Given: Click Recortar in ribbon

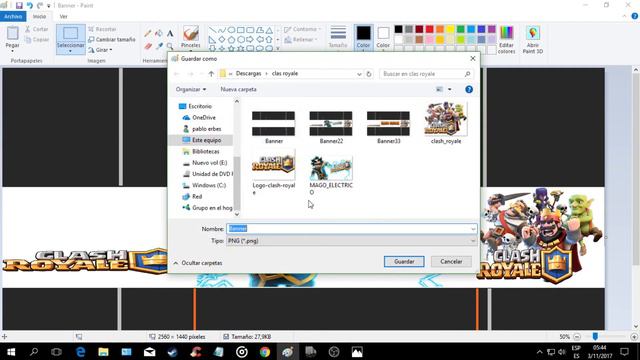Looking at the screenshot, I should point(102,29).
